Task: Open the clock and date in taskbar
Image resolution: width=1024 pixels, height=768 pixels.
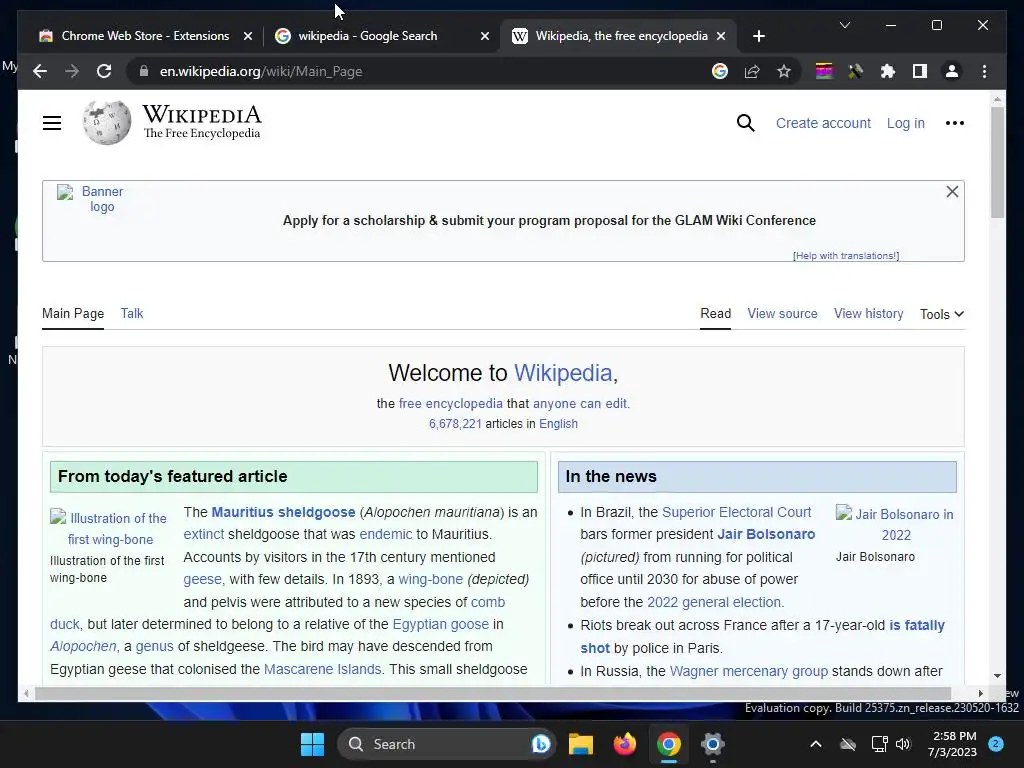Action: (x=952, y=744)
